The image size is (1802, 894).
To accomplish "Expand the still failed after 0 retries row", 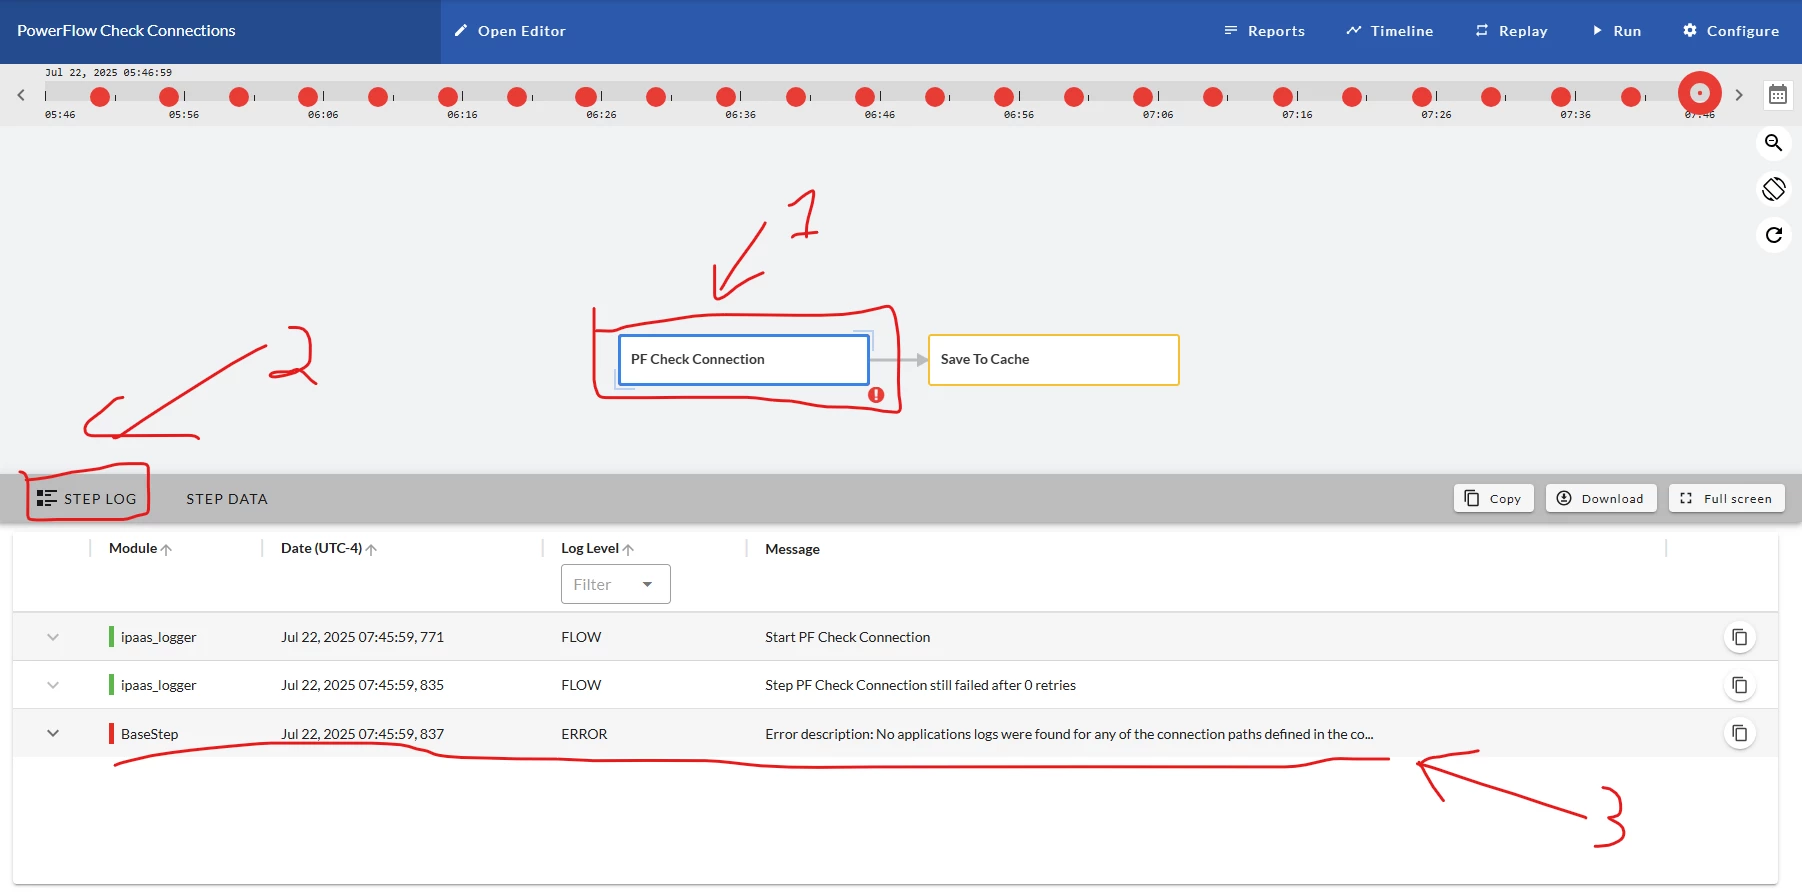I will [53, 685].
